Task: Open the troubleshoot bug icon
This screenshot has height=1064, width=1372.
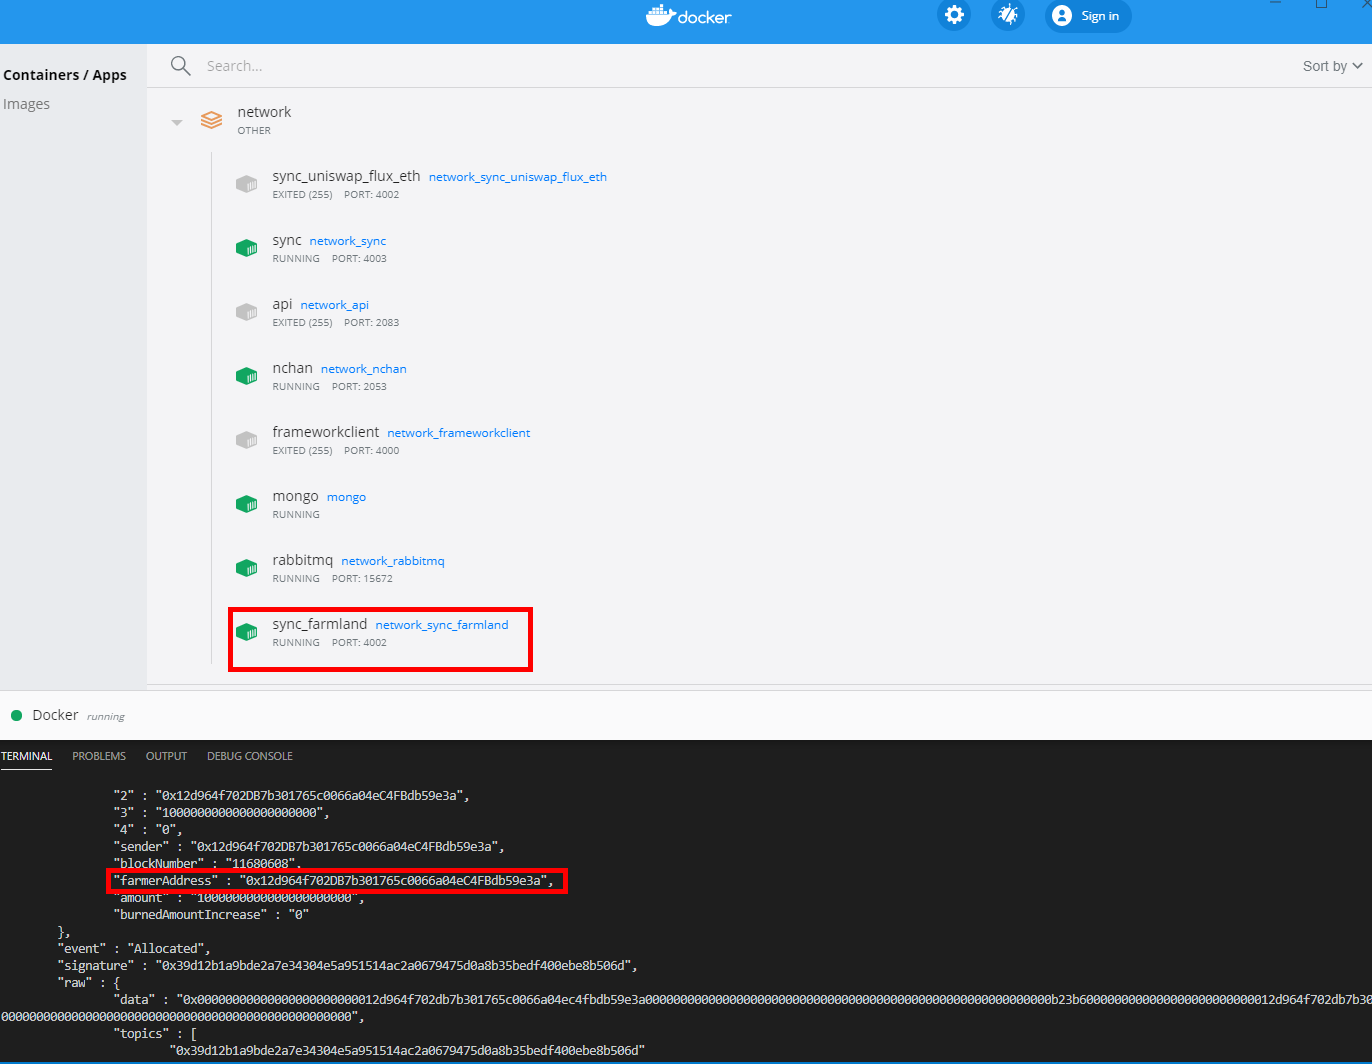Action: point(1008,15)
